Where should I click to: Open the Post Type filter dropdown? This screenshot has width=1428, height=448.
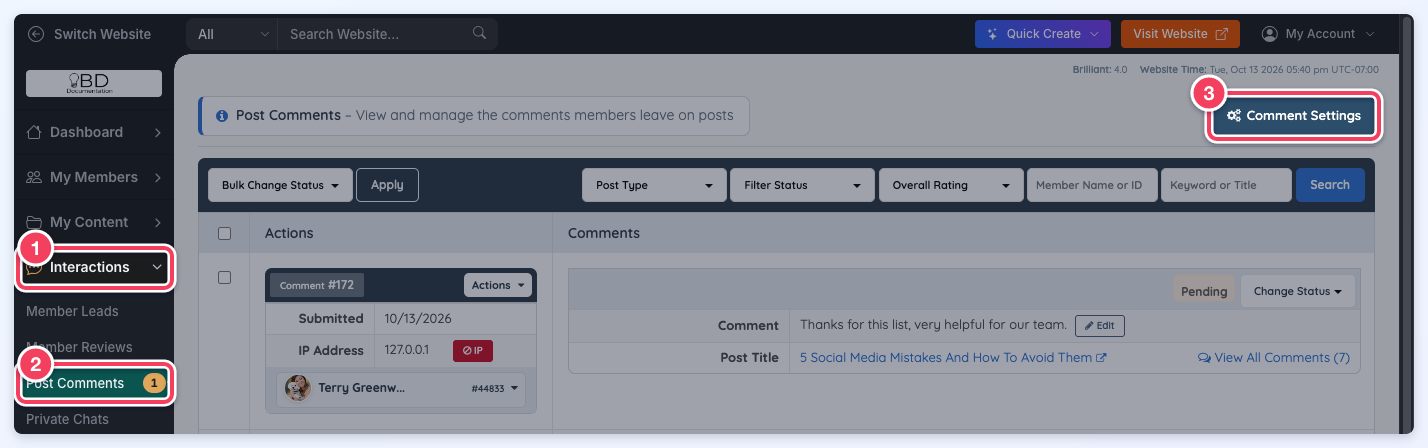click(654, 185)
